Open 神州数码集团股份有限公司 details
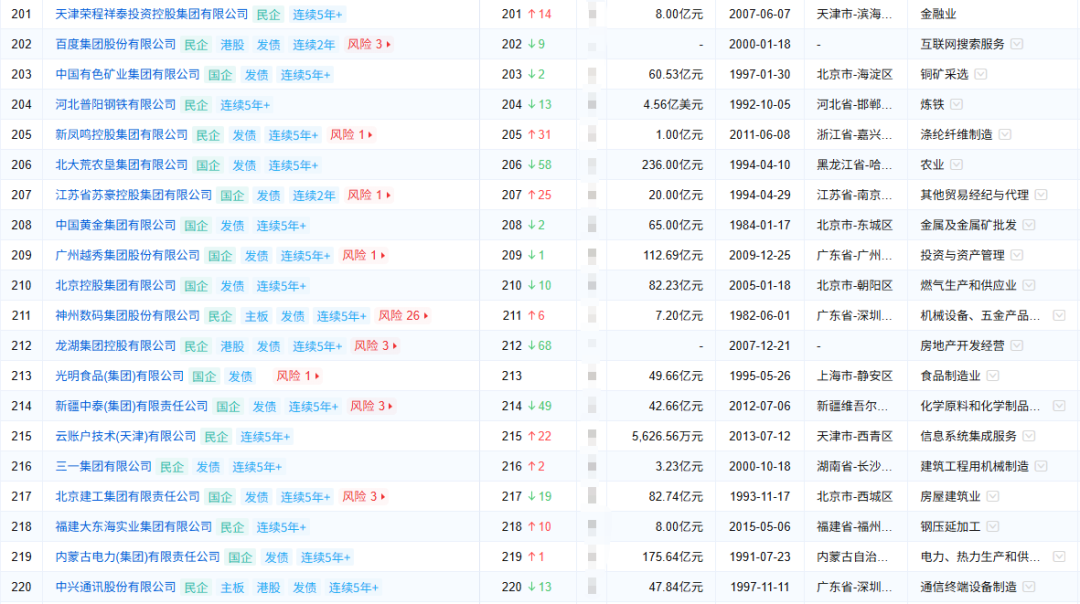 127,316
